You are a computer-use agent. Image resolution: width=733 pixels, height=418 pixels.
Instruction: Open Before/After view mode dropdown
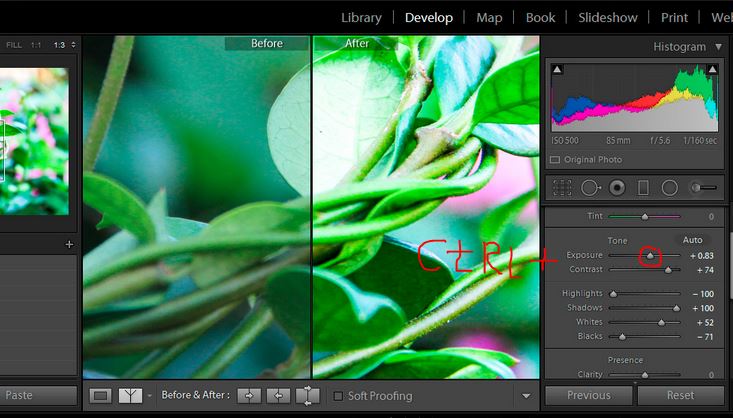click(149, 396)
